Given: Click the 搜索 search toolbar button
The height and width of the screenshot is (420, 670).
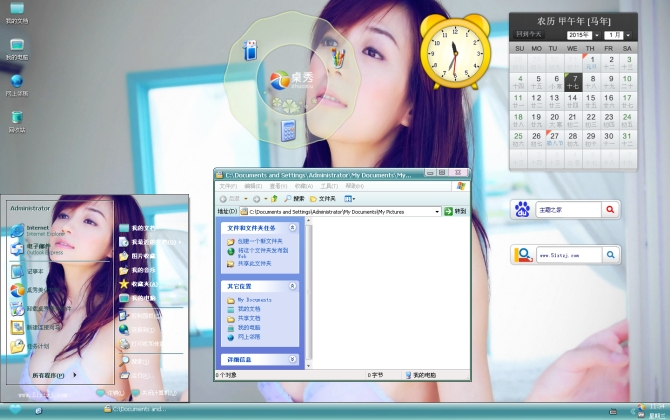Looking at the screenshot, I should point(294,199).
